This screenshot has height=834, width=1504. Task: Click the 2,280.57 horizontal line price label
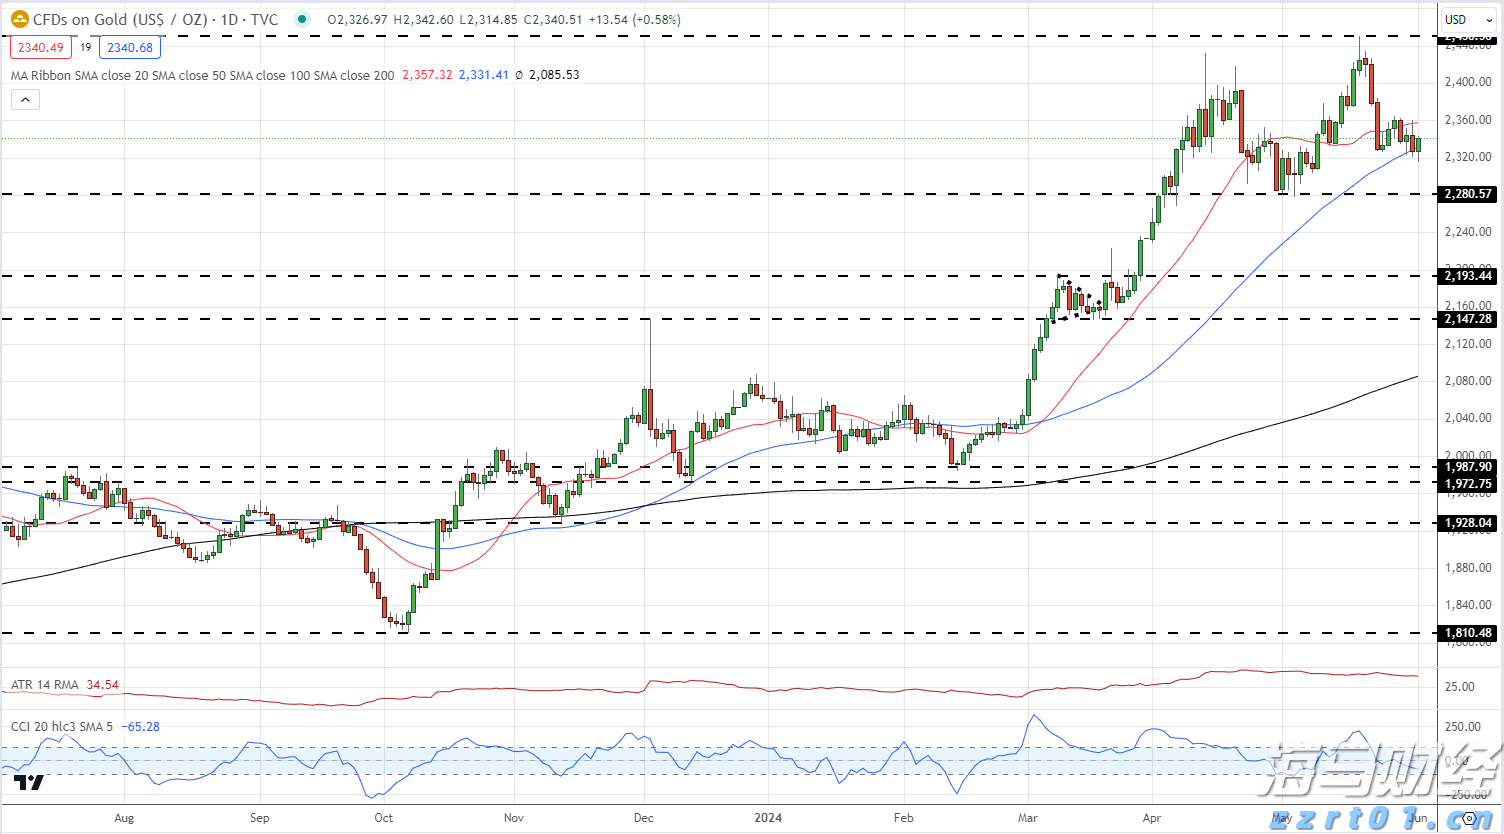(1468, 194)
